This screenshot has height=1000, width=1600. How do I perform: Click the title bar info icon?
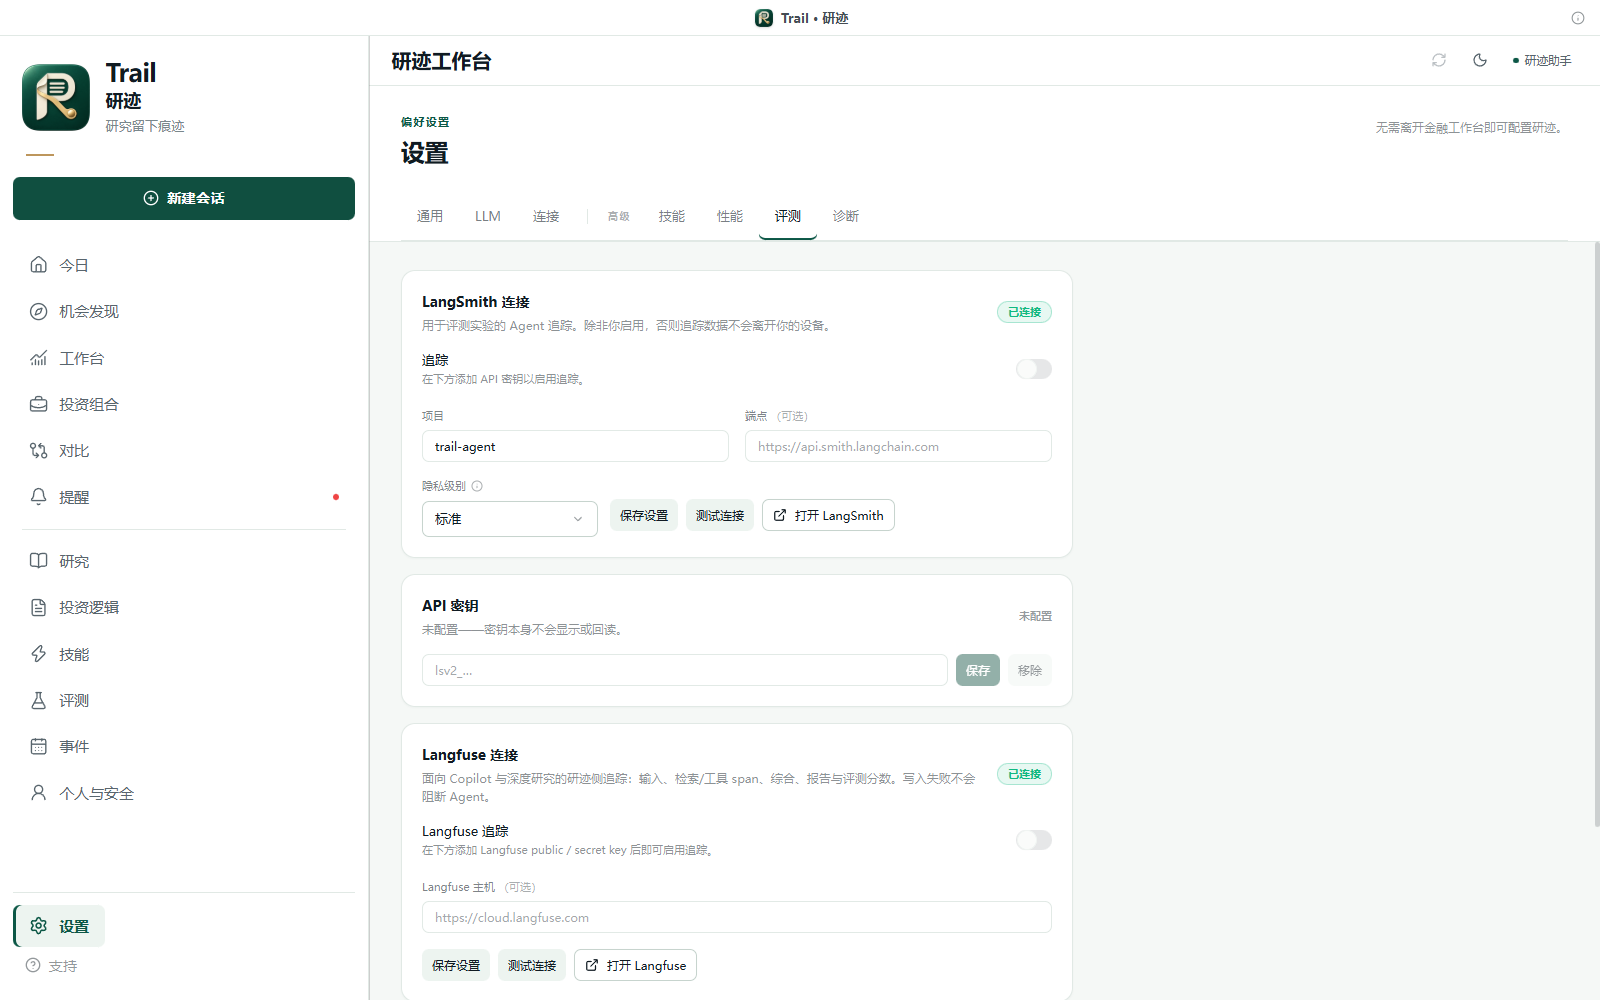point(1578,18)
